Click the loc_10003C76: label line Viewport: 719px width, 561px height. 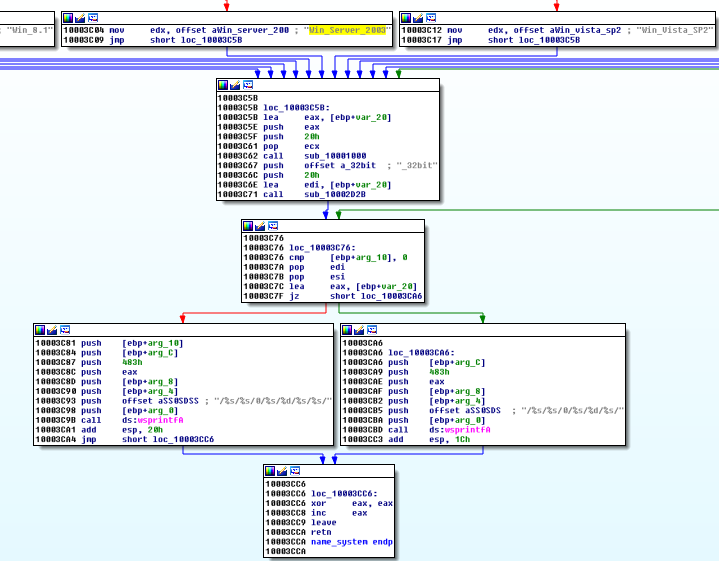point(322,248)
